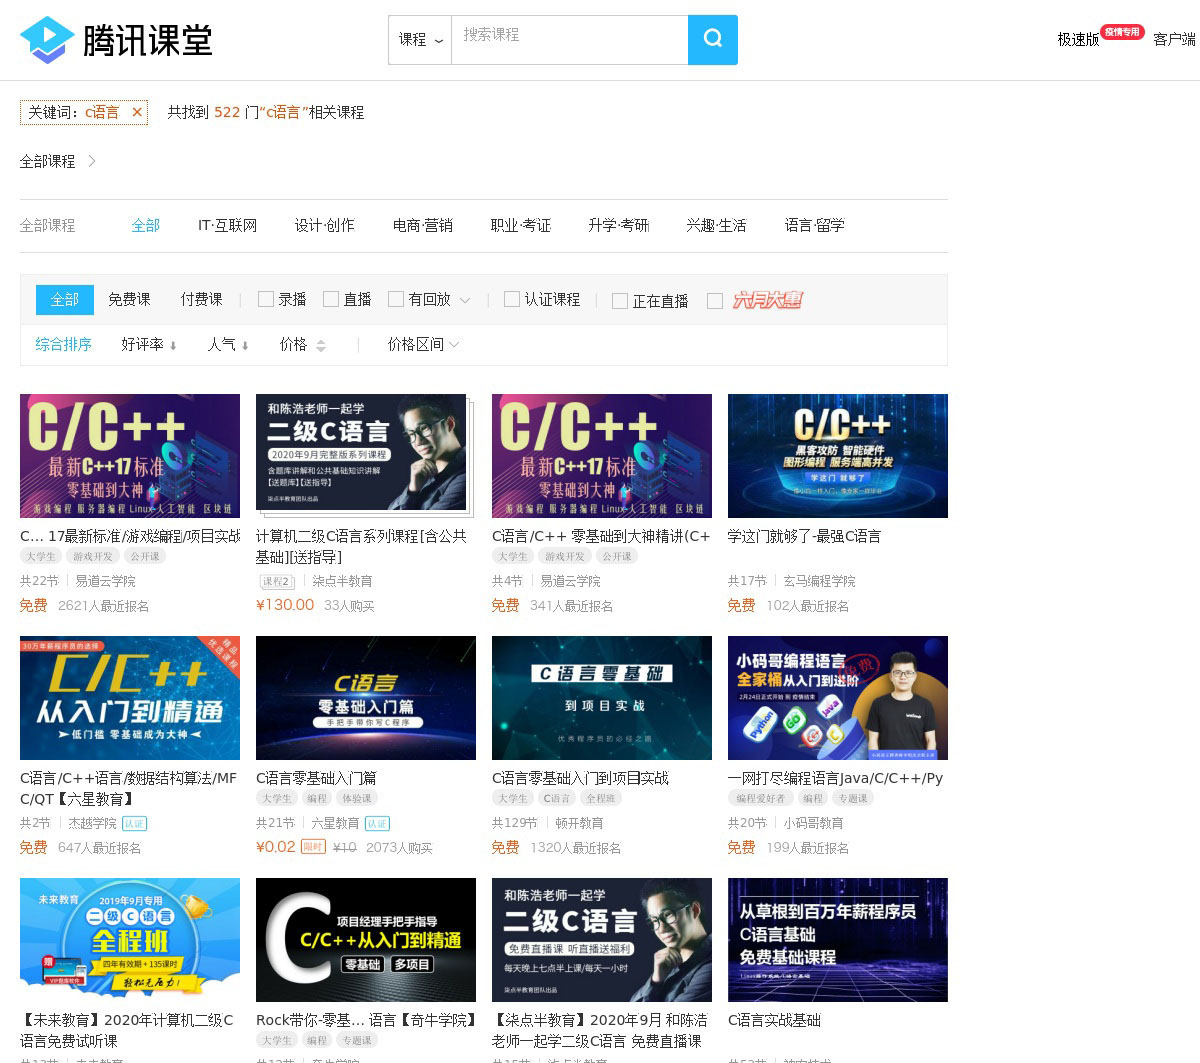Click 柒点半教育 institution name
Screen dimensions: 1200x1063
coord(342,581)
